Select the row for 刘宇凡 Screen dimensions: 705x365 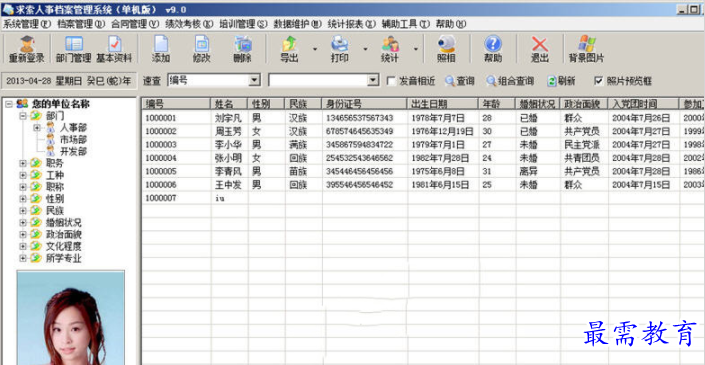pos(423,118)
